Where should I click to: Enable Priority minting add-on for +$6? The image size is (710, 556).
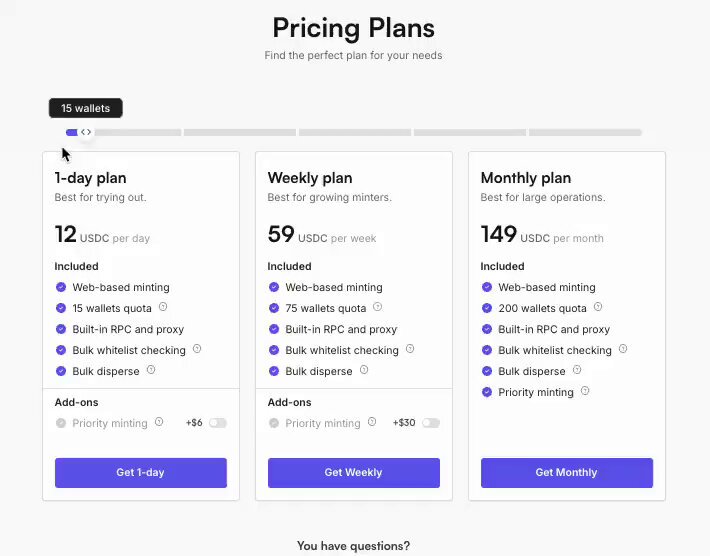tap(218, 423)
